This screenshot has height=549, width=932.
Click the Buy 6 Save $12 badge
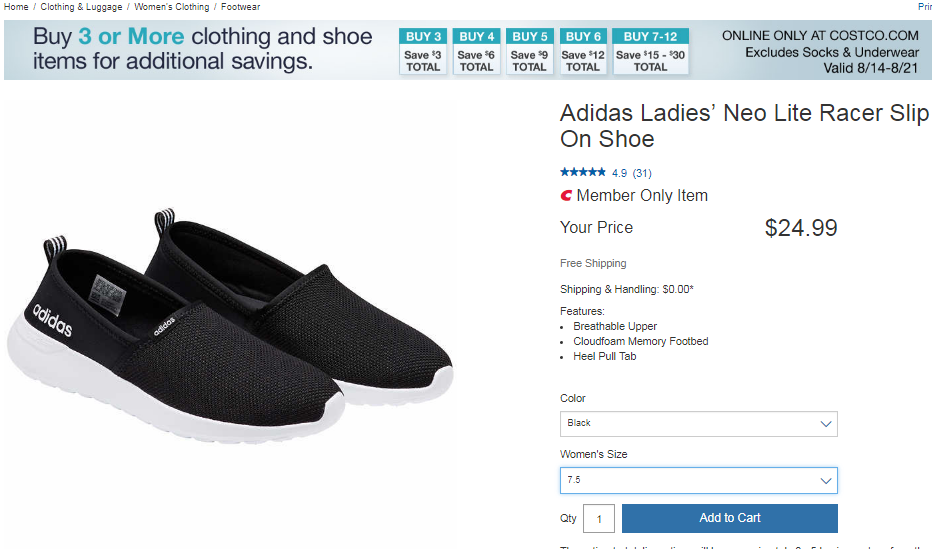tap(582, 52)
